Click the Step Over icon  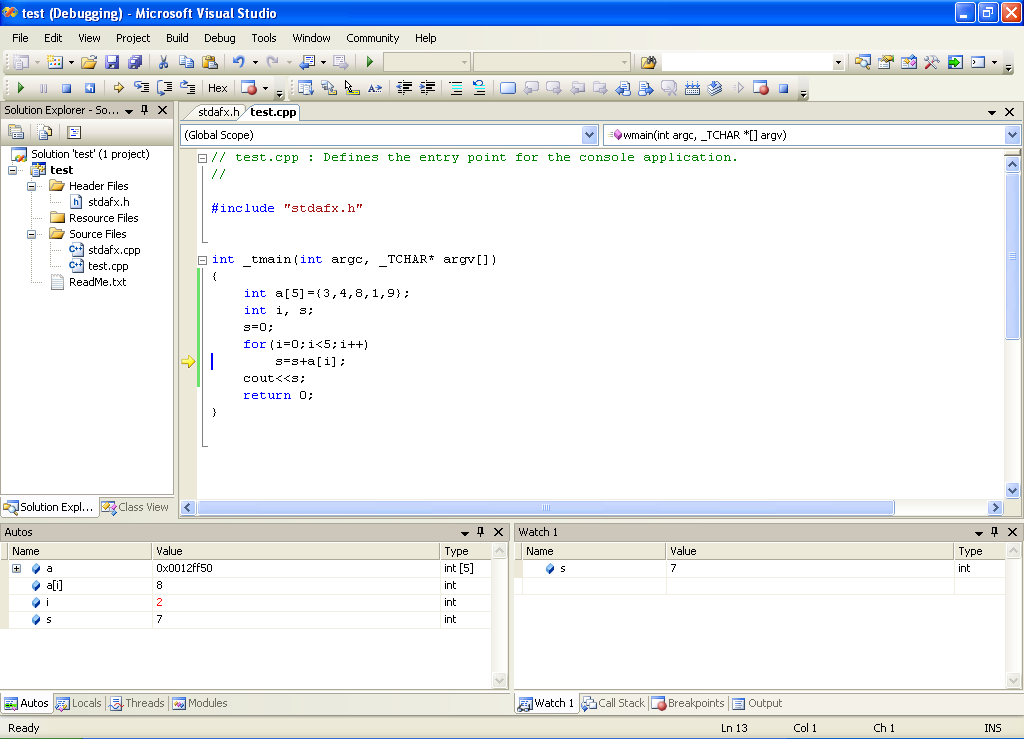(165, 88)
